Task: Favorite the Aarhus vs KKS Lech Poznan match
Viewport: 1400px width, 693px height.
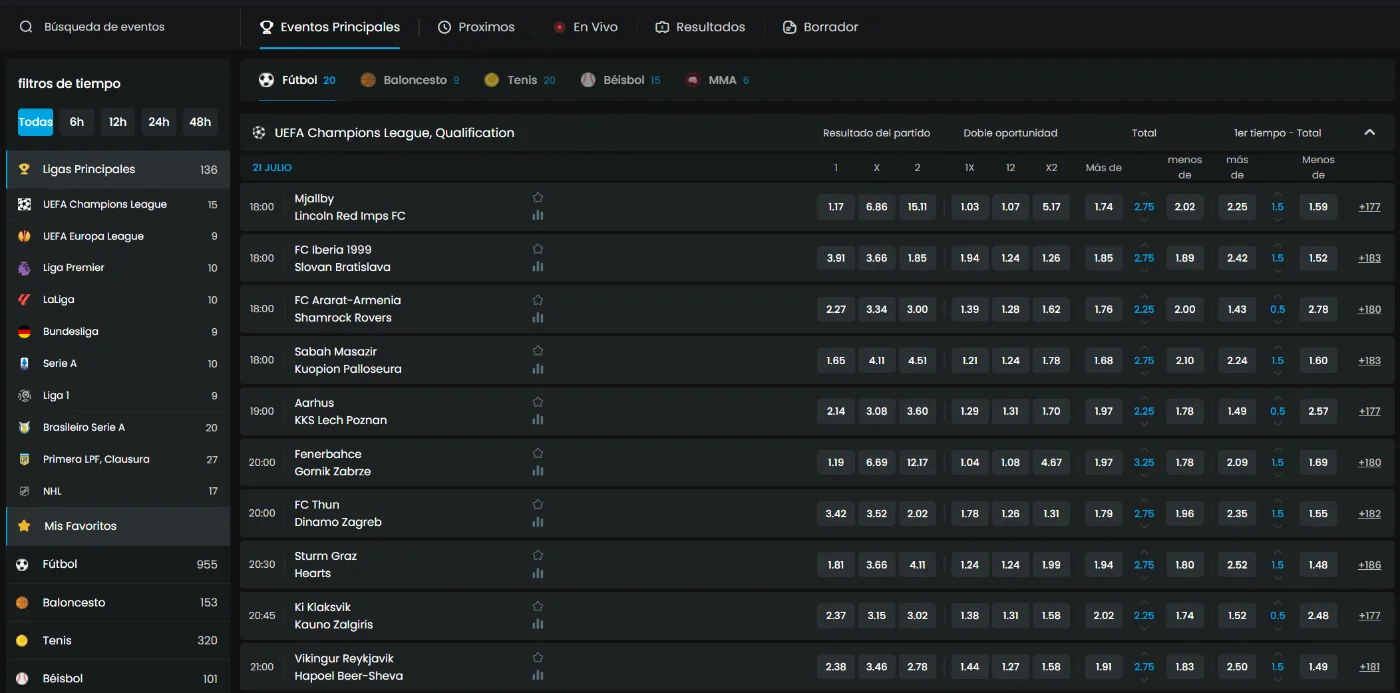Action: pyautogui.click(x=538, y=402)
